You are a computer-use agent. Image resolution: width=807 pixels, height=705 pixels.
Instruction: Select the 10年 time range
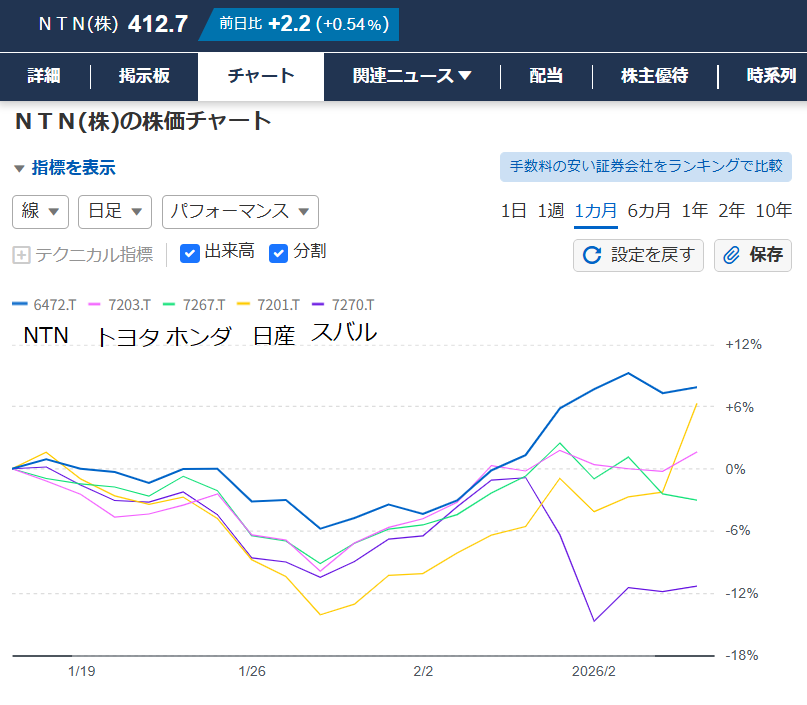tap(774, 210)
